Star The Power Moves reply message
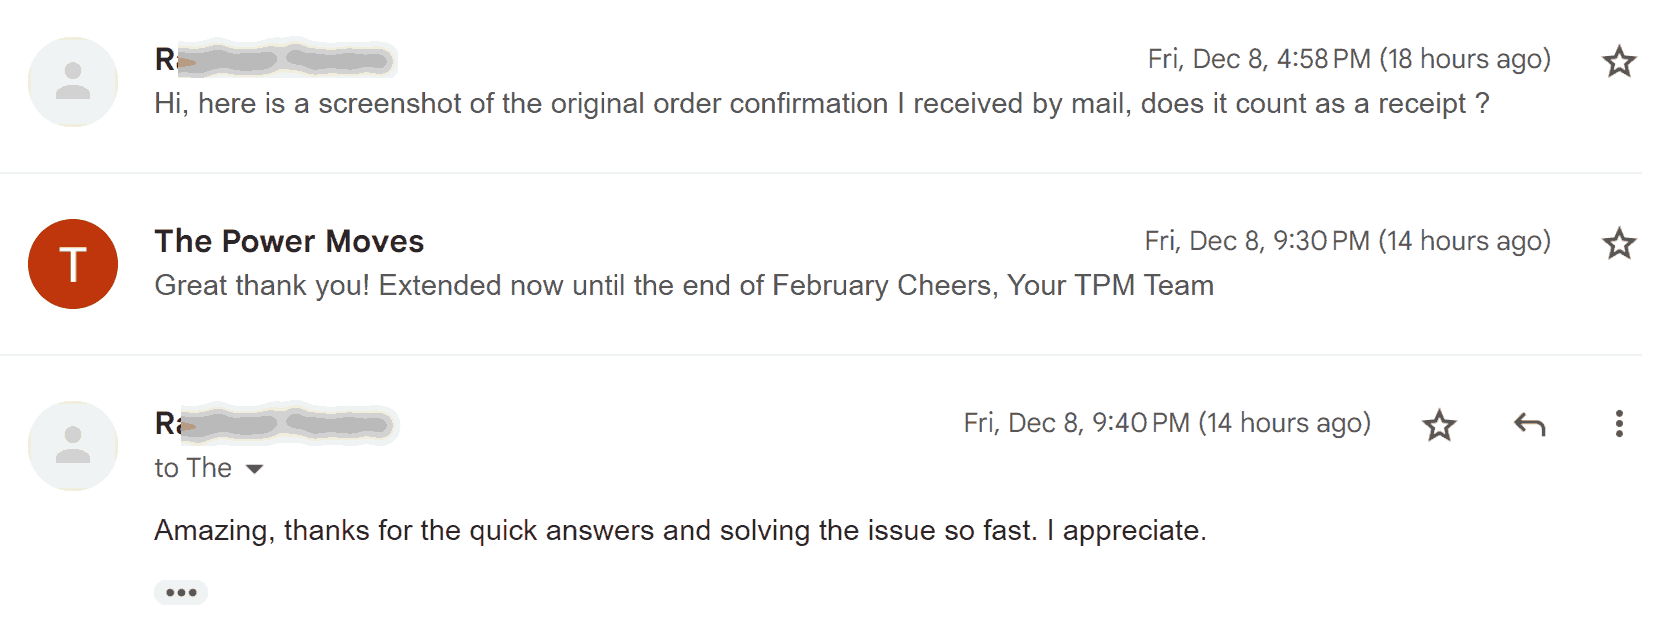This screenshot has height=620, width=1669. [1619, 244]
